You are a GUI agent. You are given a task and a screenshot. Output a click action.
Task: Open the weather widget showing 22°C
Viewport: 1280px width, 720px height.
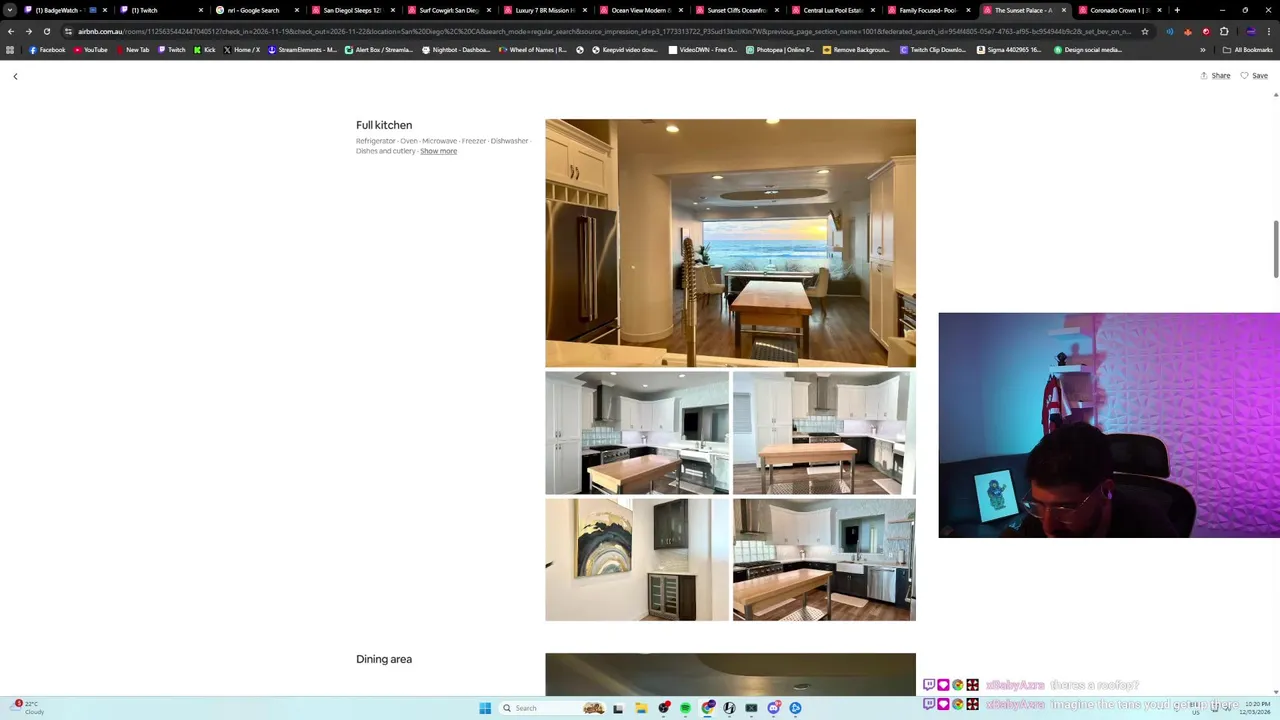tap(27, 708)
